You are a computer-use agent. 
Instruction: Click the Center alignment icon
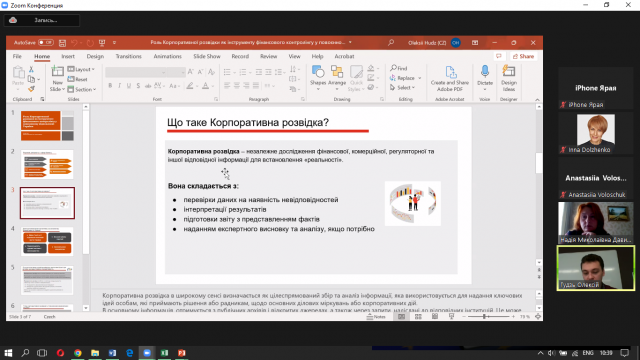coord(237,86)
